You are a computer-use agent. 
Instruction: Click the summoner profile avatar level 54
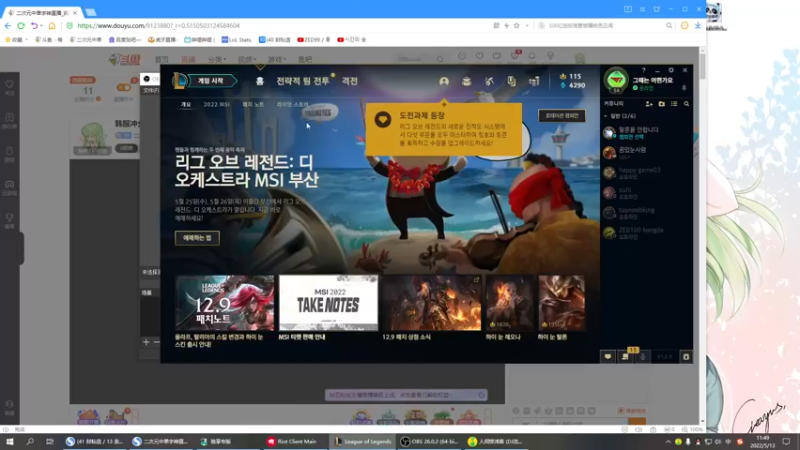pos(616,80)
